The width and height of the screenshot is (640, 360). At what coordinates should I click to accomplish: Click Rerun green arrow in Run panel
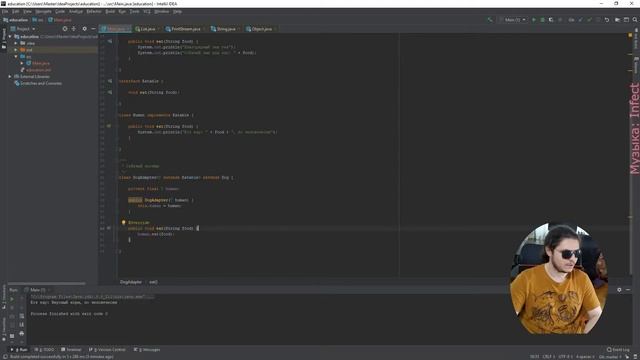tap(12, 299)
